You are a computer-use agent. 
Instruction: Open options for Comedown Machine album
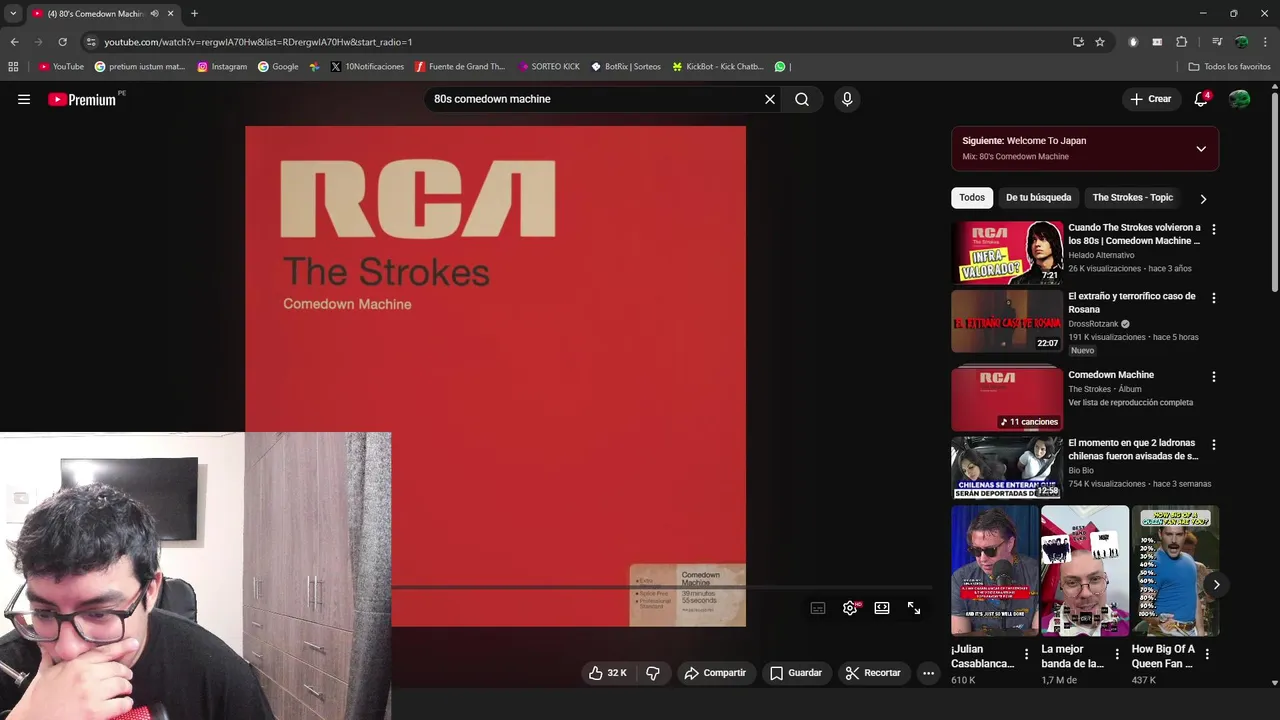pos(1214,377)
